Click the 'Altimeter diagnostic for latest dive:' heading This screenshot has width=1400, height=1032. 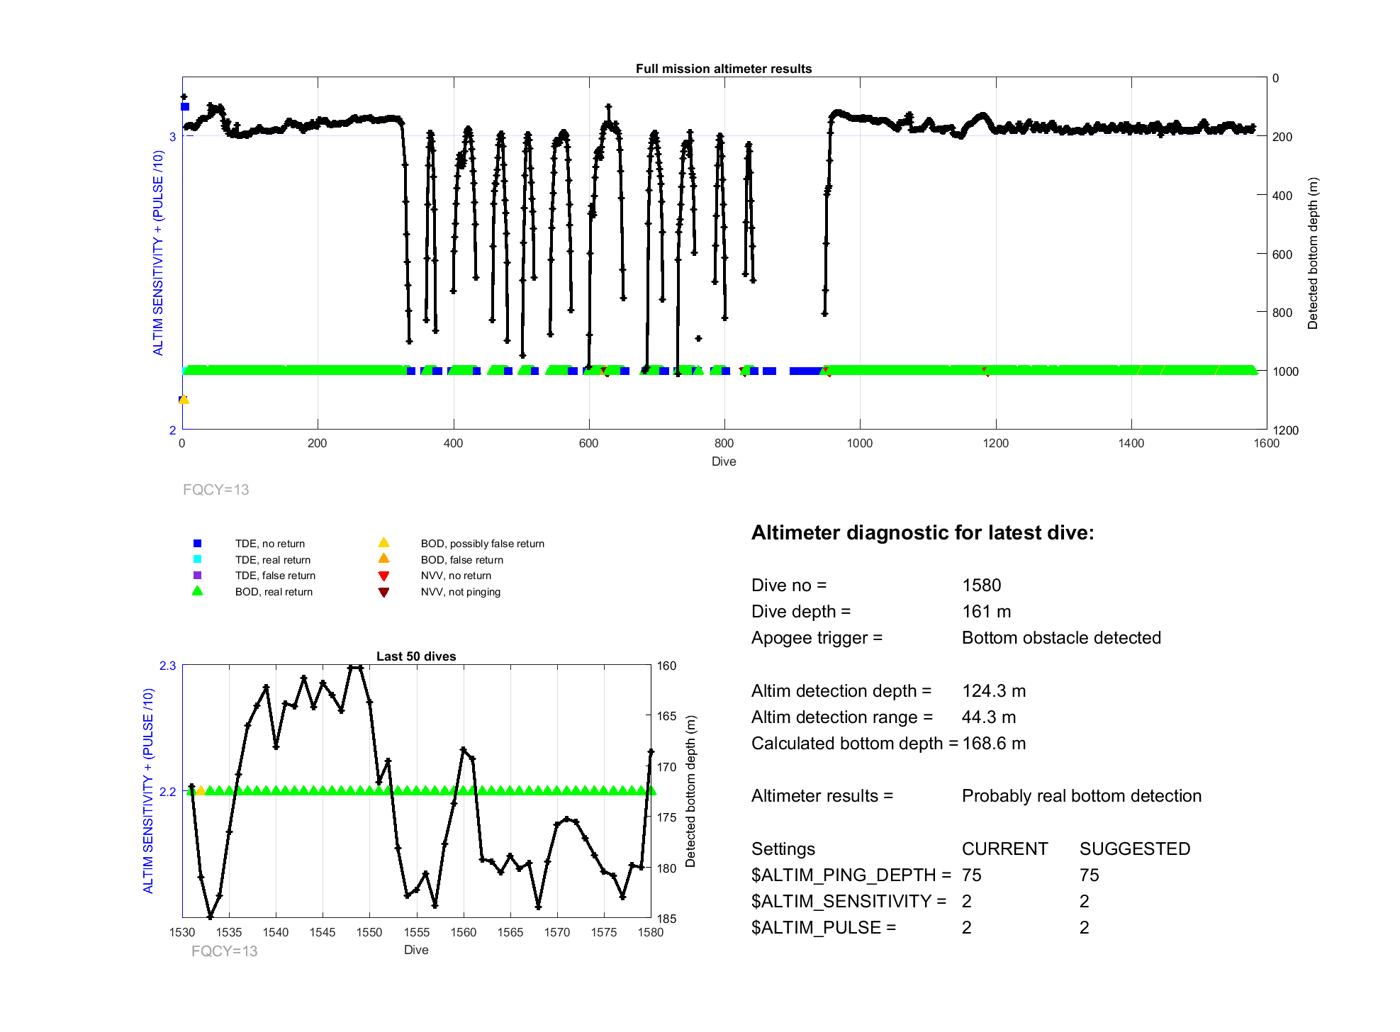[923, 533]
